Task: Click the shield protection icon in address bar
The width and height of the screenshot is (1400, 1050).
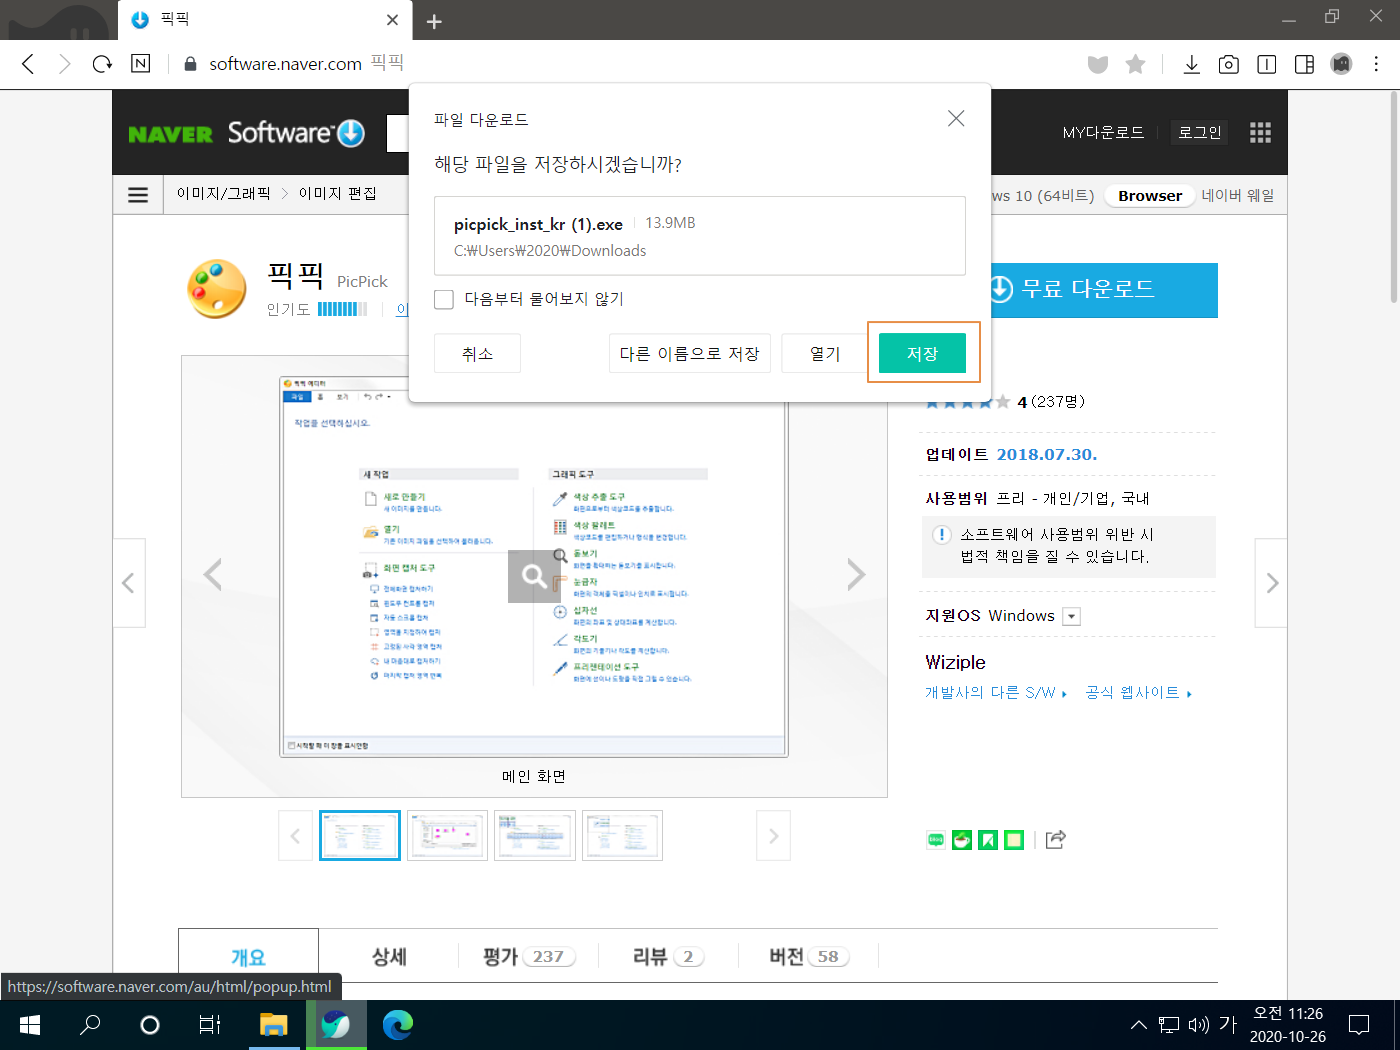Action: point(1098,64)
